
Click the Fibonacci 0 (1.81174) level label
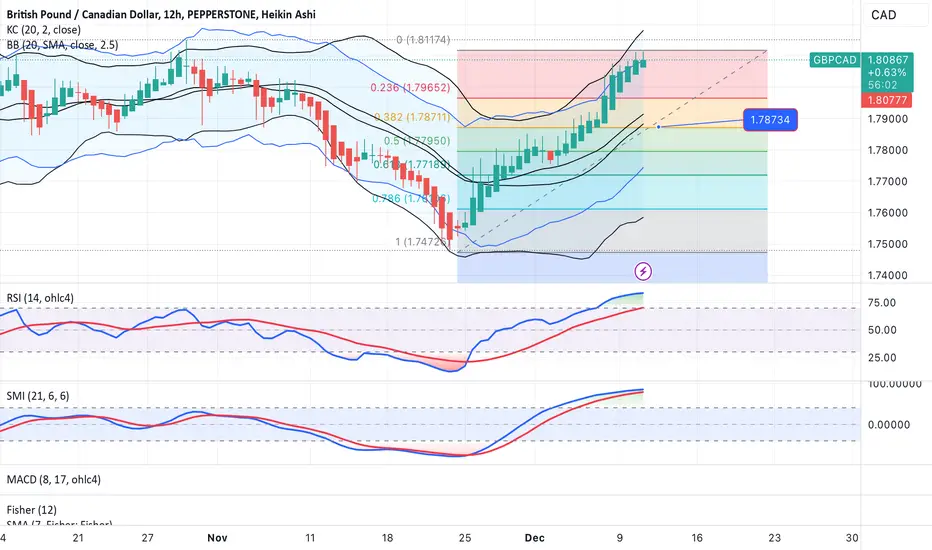pos(423,40)
